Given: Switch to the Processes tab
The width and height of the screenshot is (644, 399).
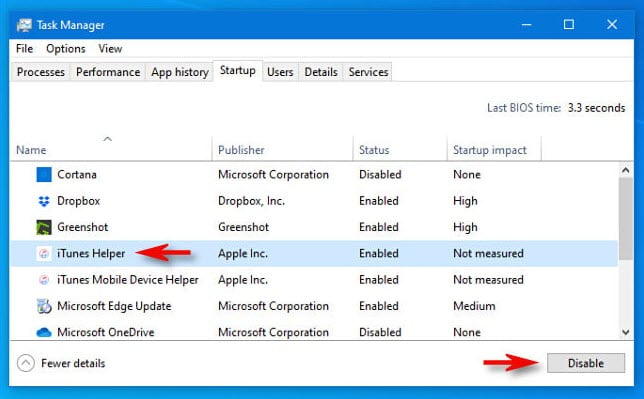Looking at the screenshot, I should point(41,72).
